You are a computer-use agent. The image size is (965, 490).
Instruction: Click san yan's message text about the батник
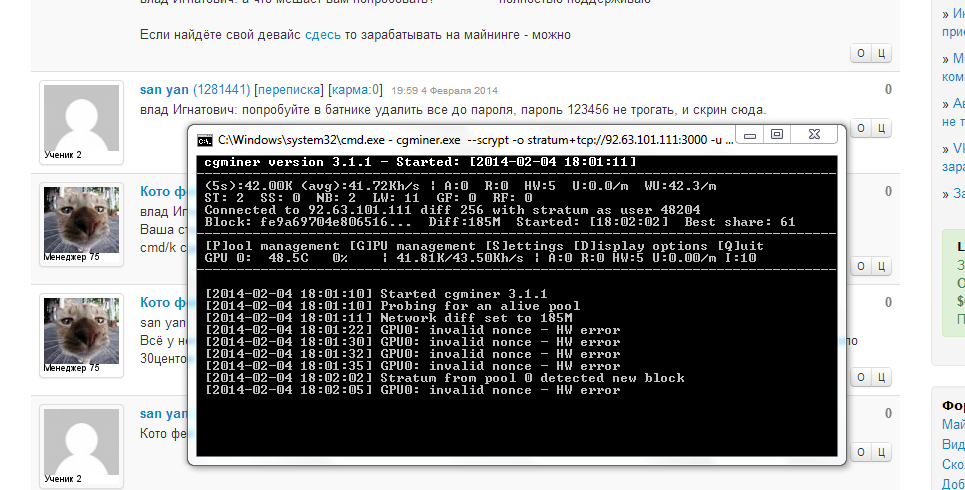[x=453, y=110]
